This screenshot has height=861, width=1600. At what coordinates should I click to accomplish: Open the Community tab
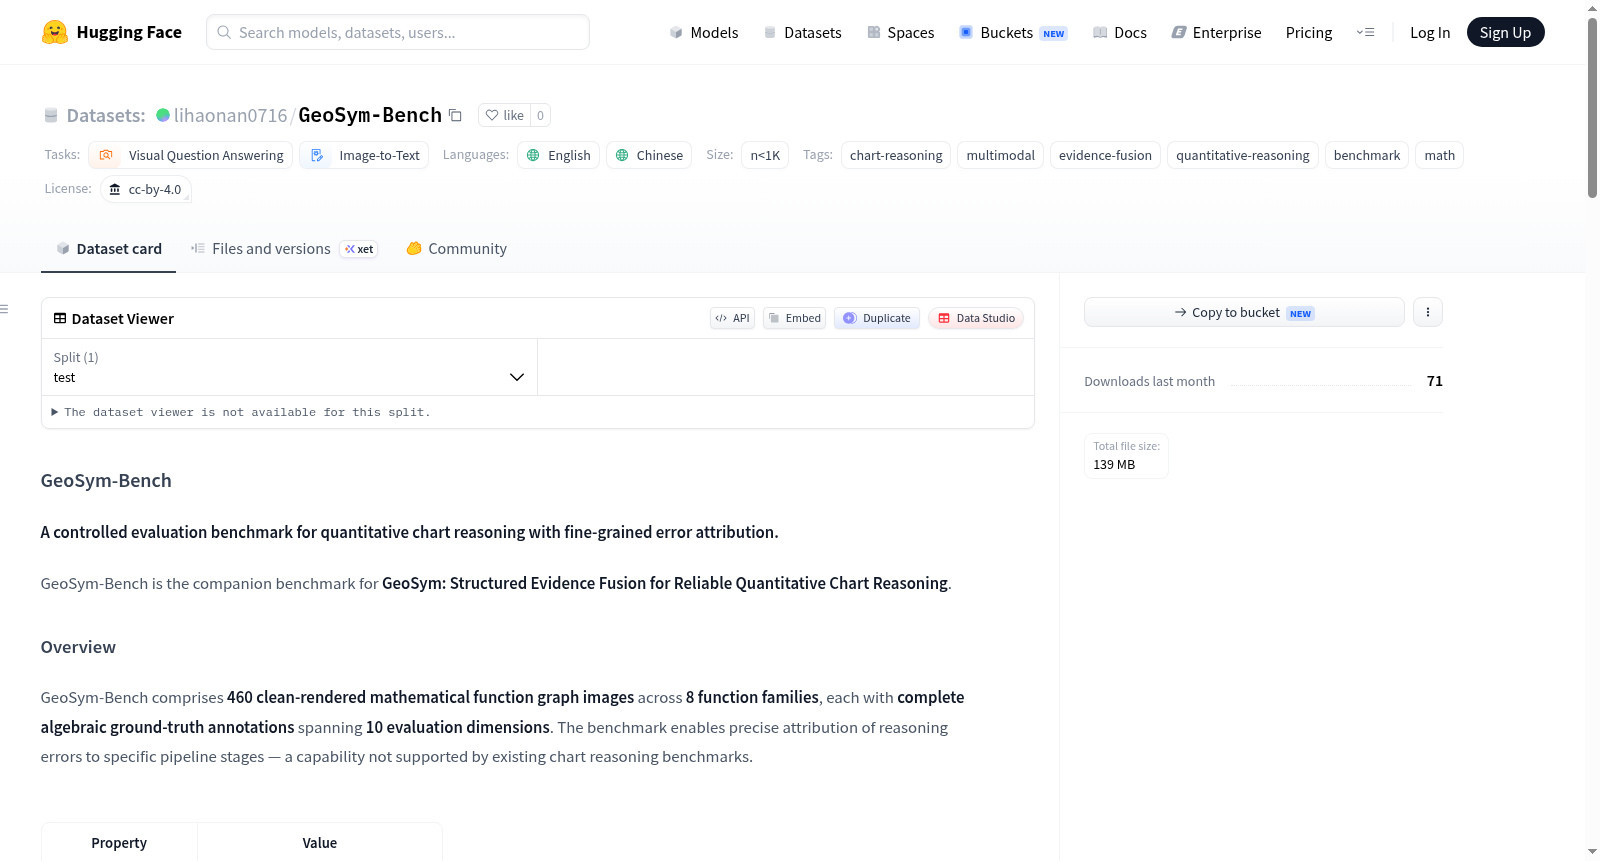pos(456,249)
